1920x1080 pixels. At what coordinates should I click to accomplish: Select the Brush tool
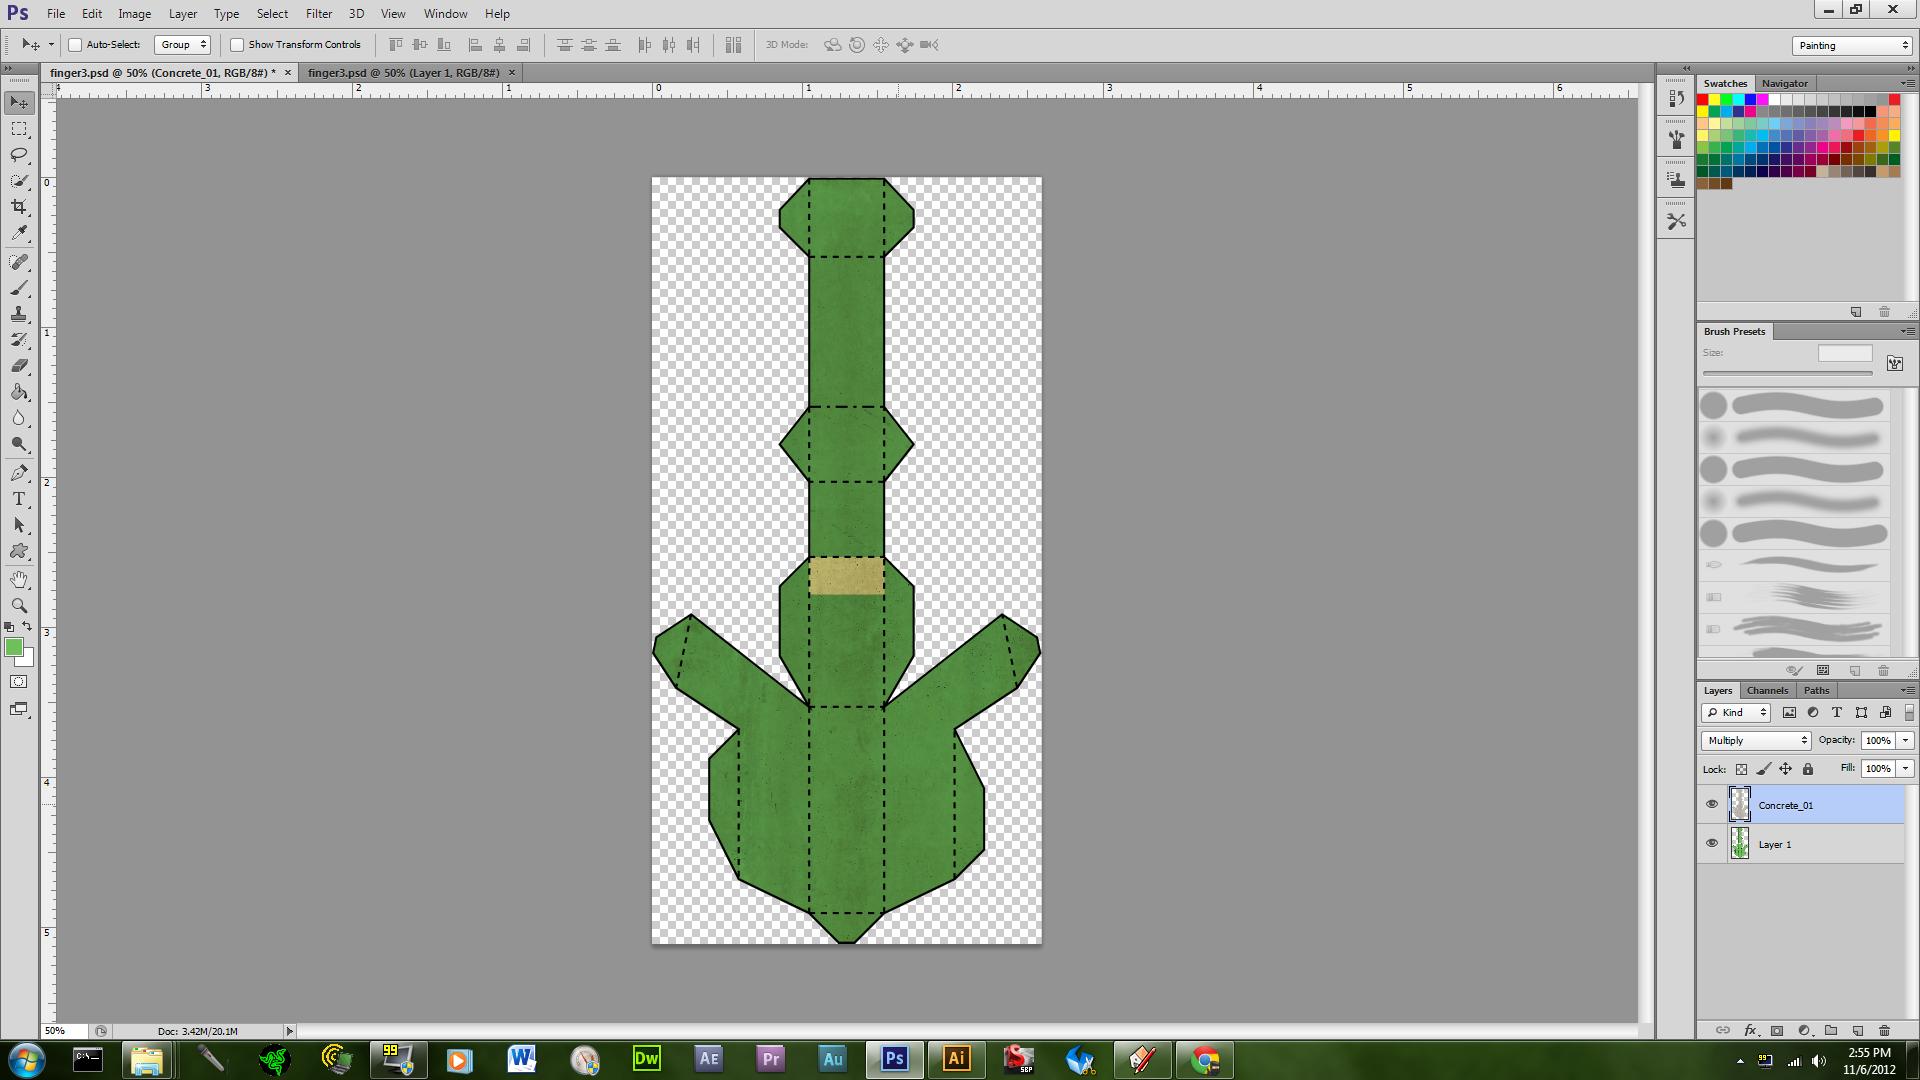pos(19,288)
